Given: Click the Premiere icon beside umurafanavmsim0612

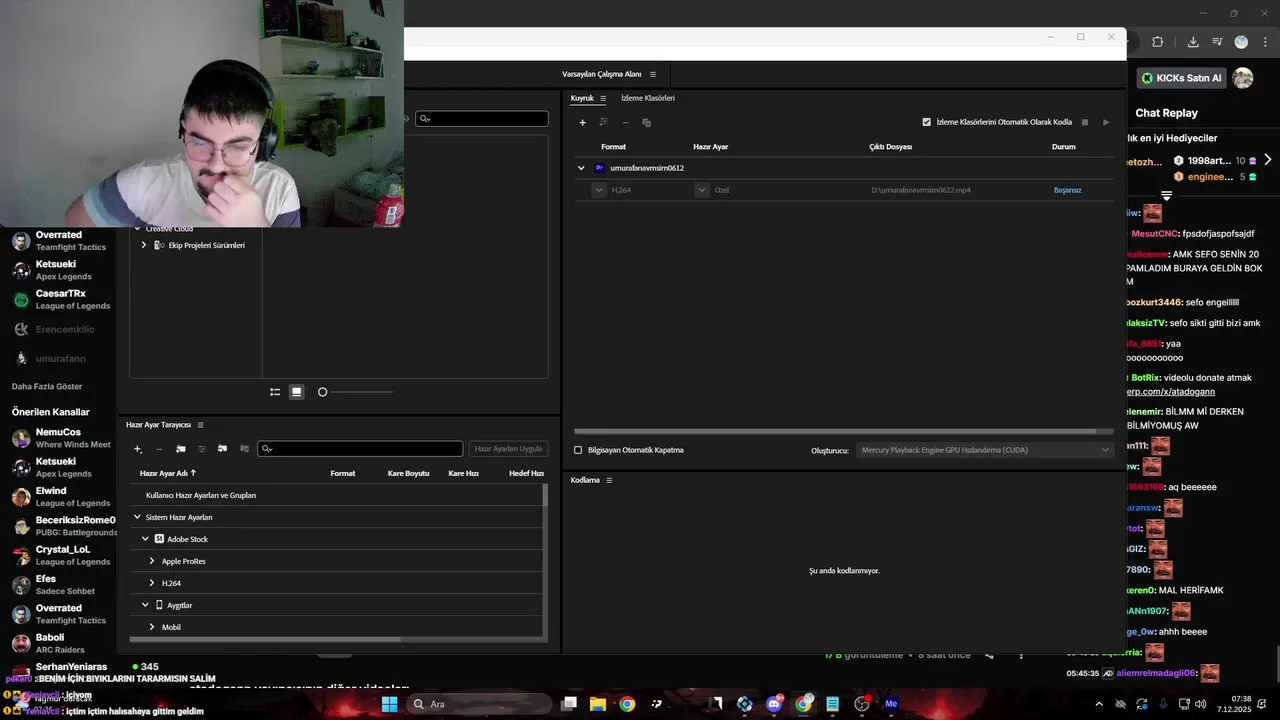Looking at the screenshot, I should pyautogui.click(x=599, y=168).
